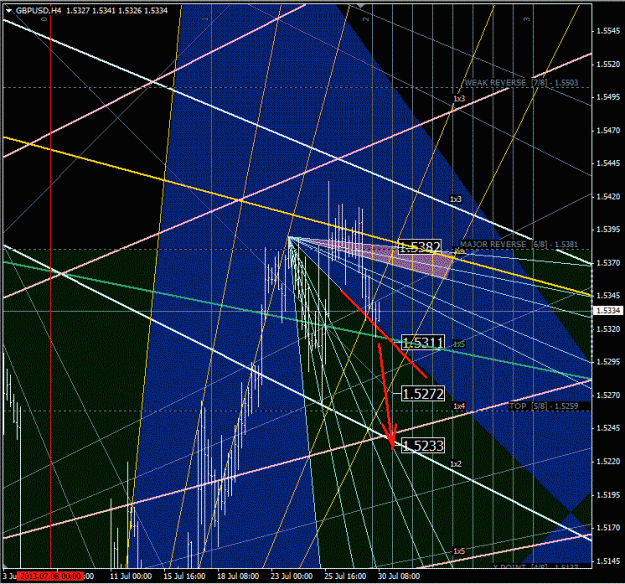Click the 23 Jul 00:00 time axis label
625x584 pixels.
pos(291,576)
